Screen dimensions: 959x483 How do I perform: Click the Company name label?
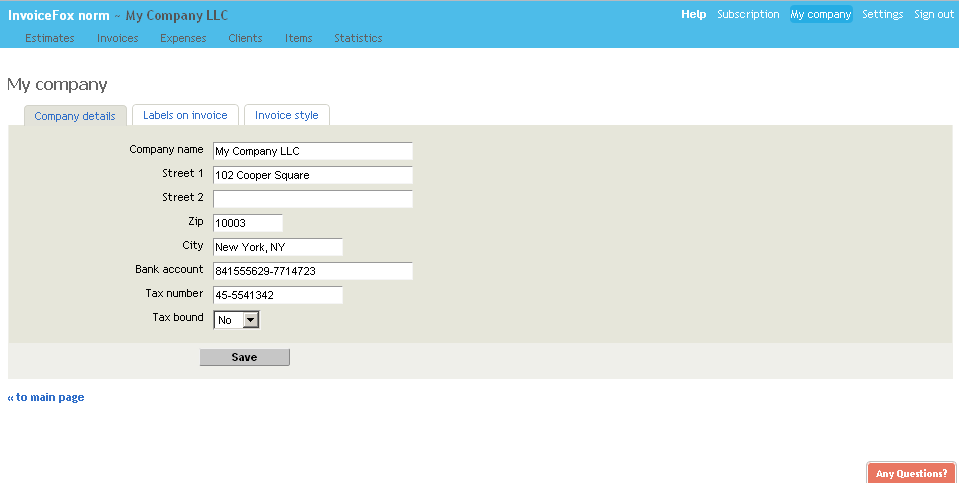(x=166, y=149)
